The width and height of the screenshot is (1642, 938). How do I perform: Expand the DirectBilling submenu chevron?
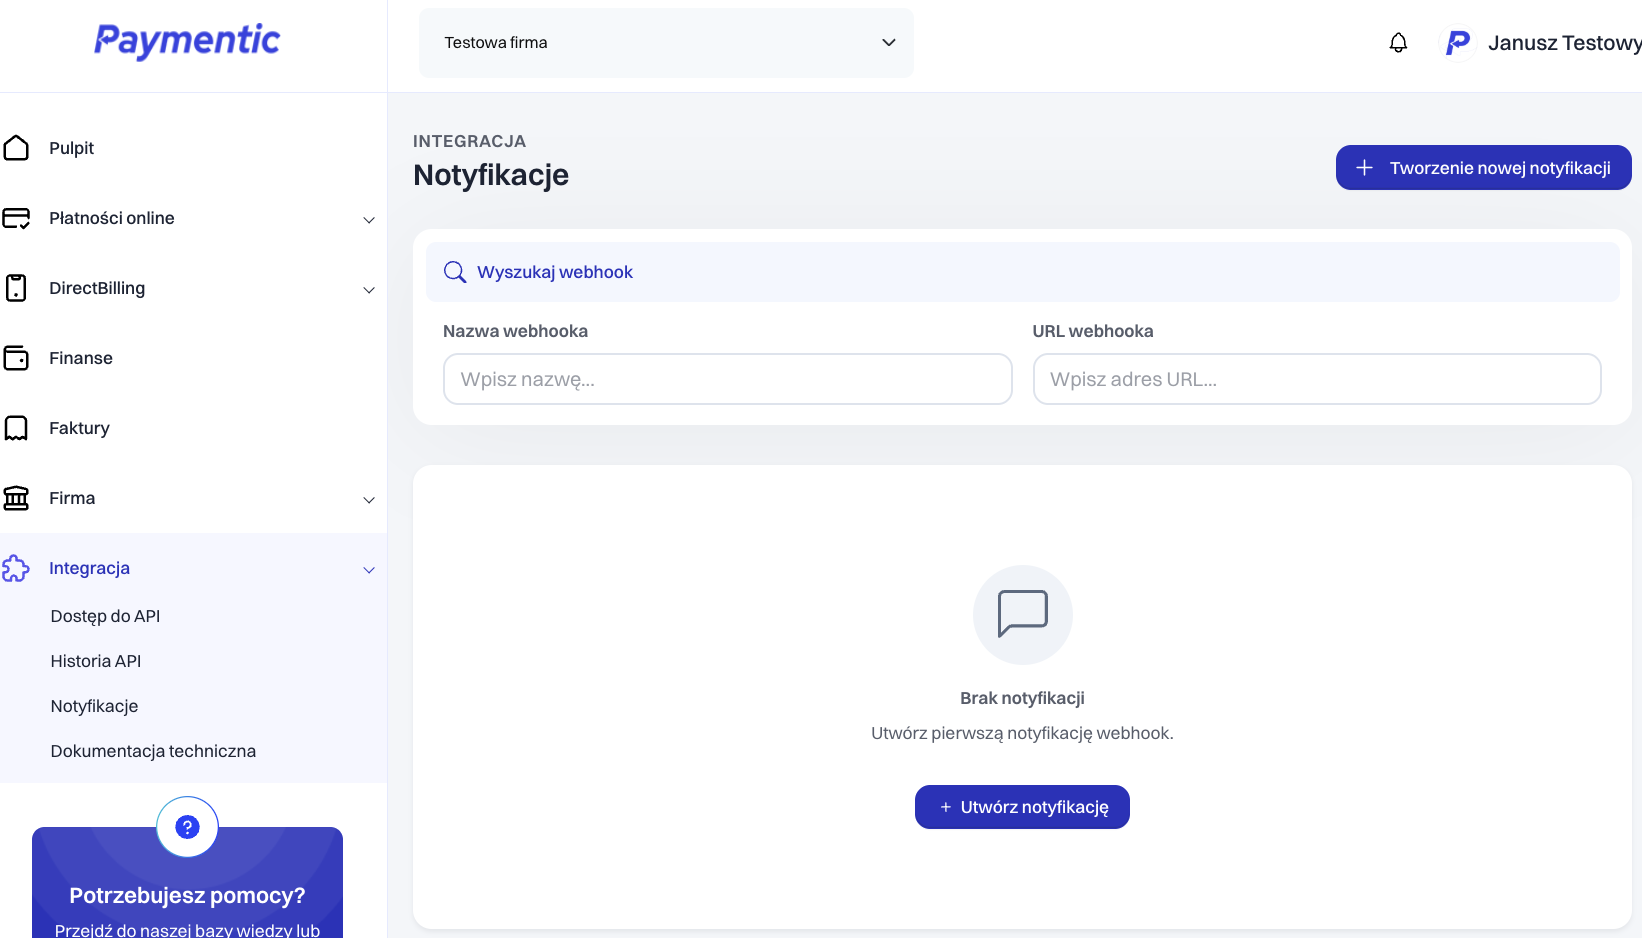(369, 290)
